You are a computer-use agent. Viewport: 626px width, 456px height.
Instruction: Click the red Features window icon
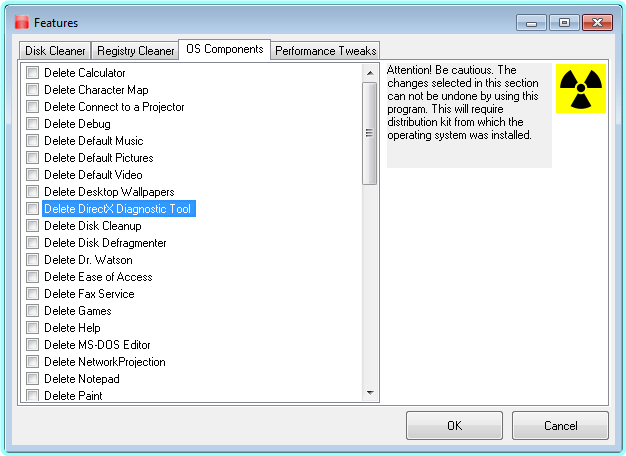[22, 22]
